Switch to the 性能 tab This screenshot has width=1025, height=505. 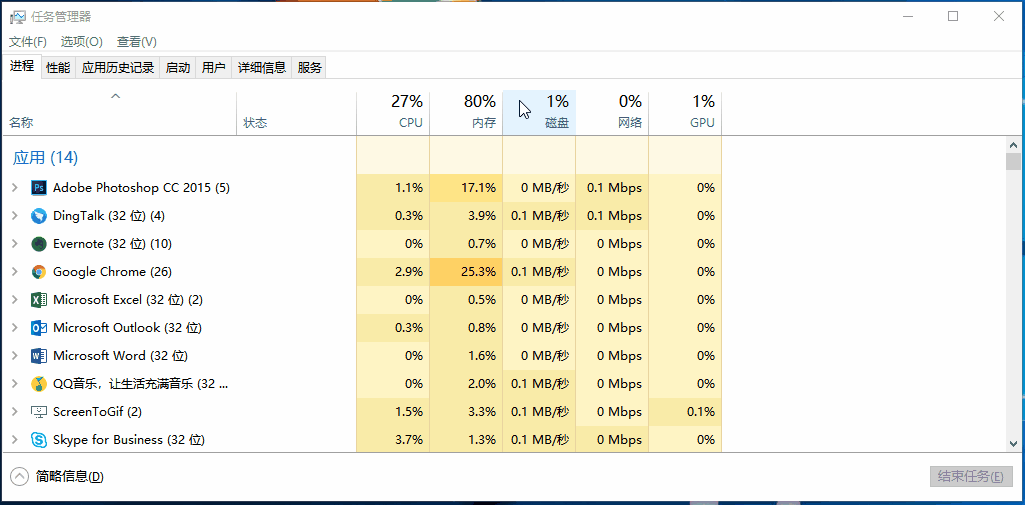coord(58,68)
